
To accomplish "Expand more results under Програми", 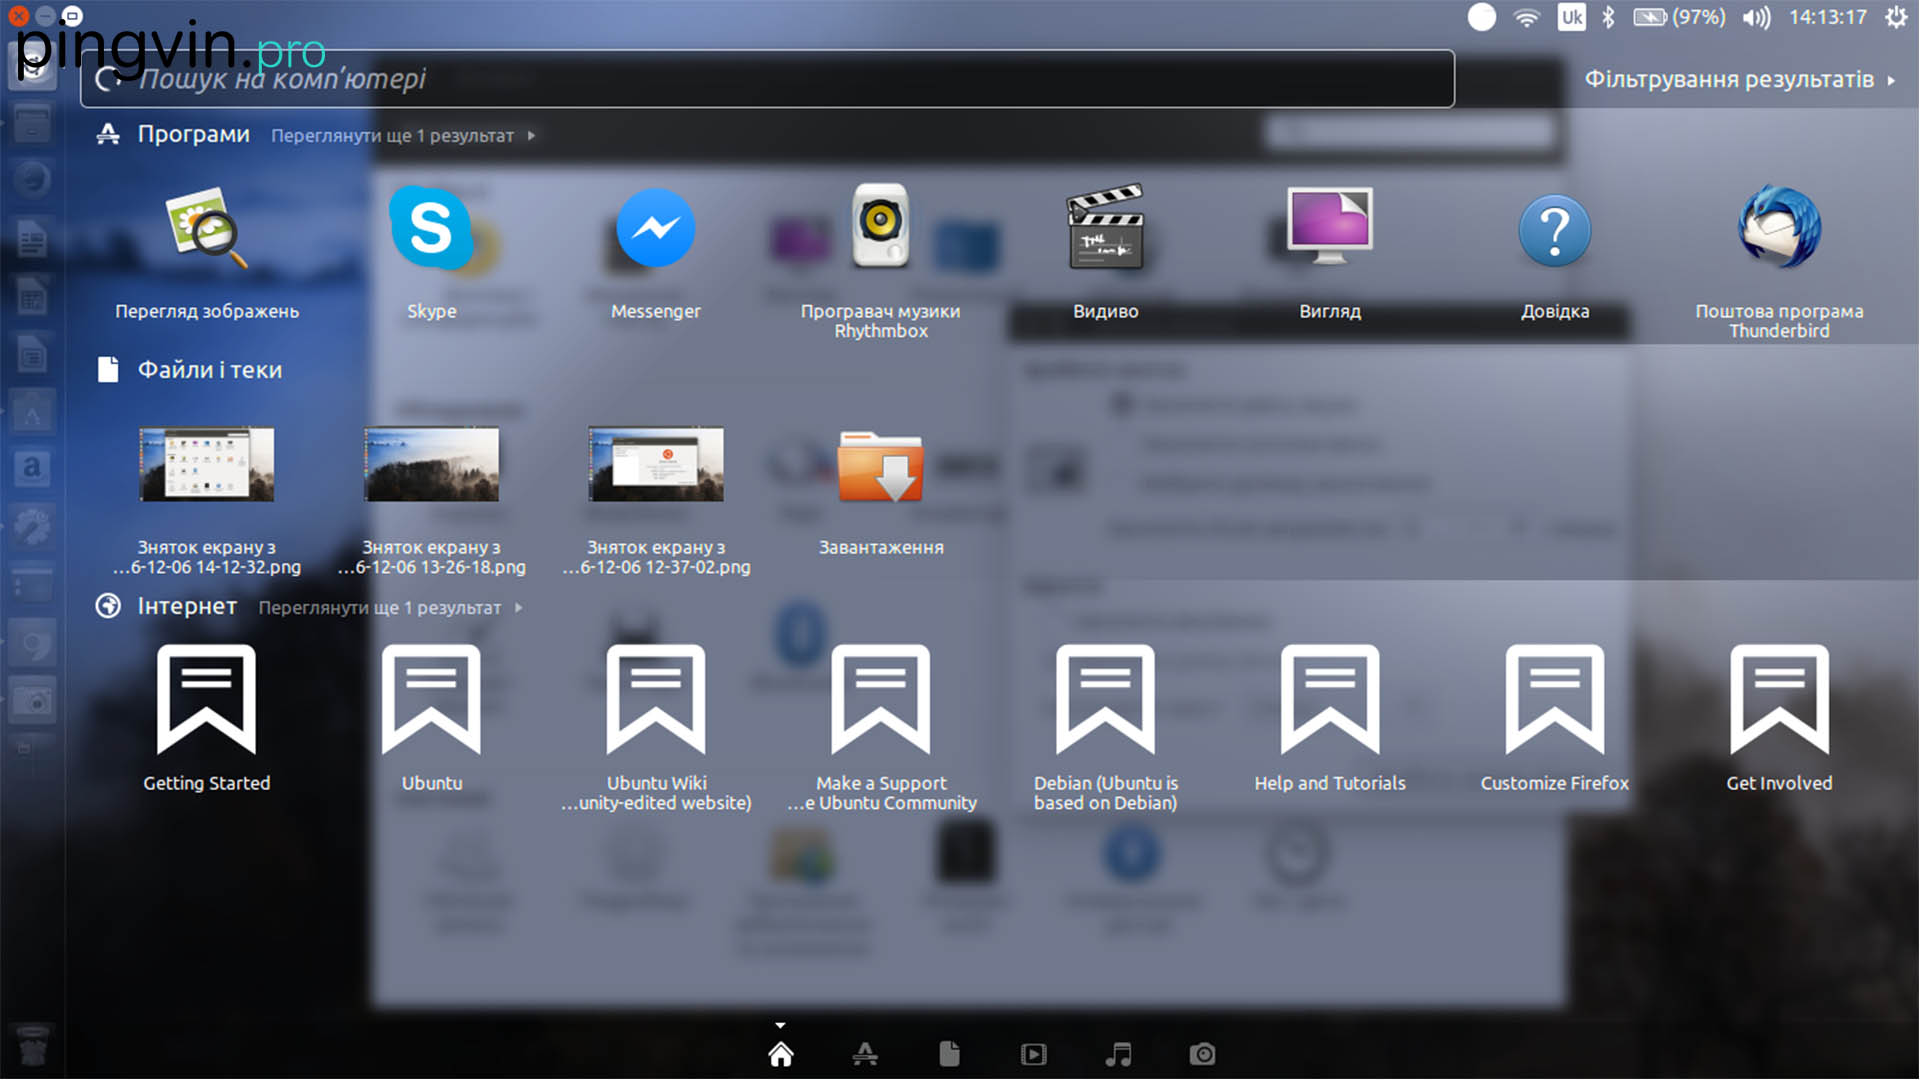I will (x=403, y=136).
